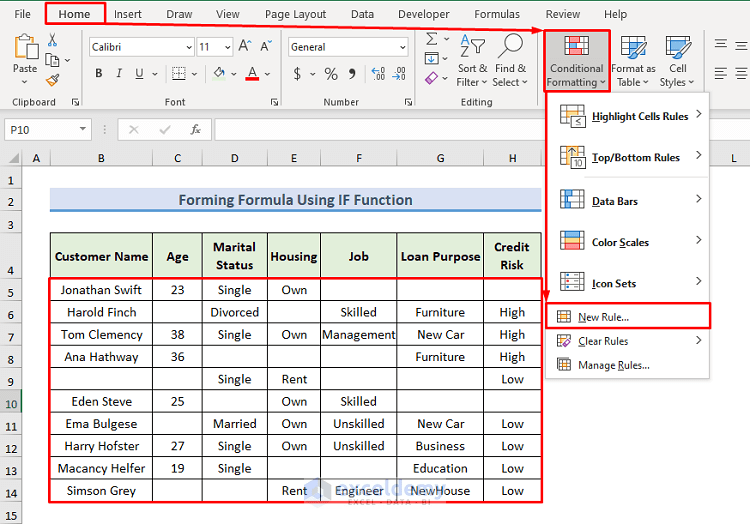This screenshot has height=524, width=750.
Task: Toggle Italic formatting
Action: click(119, 74)
